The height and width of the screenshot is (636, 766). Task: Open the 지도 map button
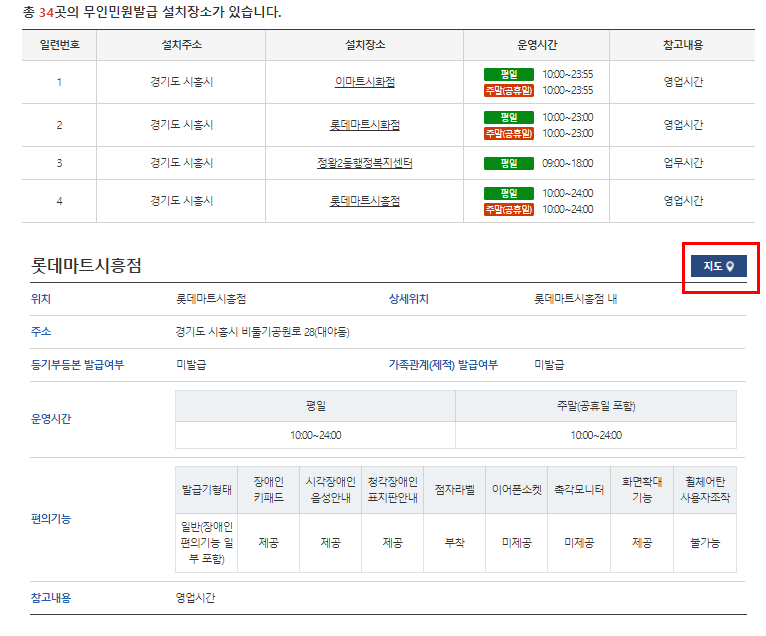pos(718,266)
